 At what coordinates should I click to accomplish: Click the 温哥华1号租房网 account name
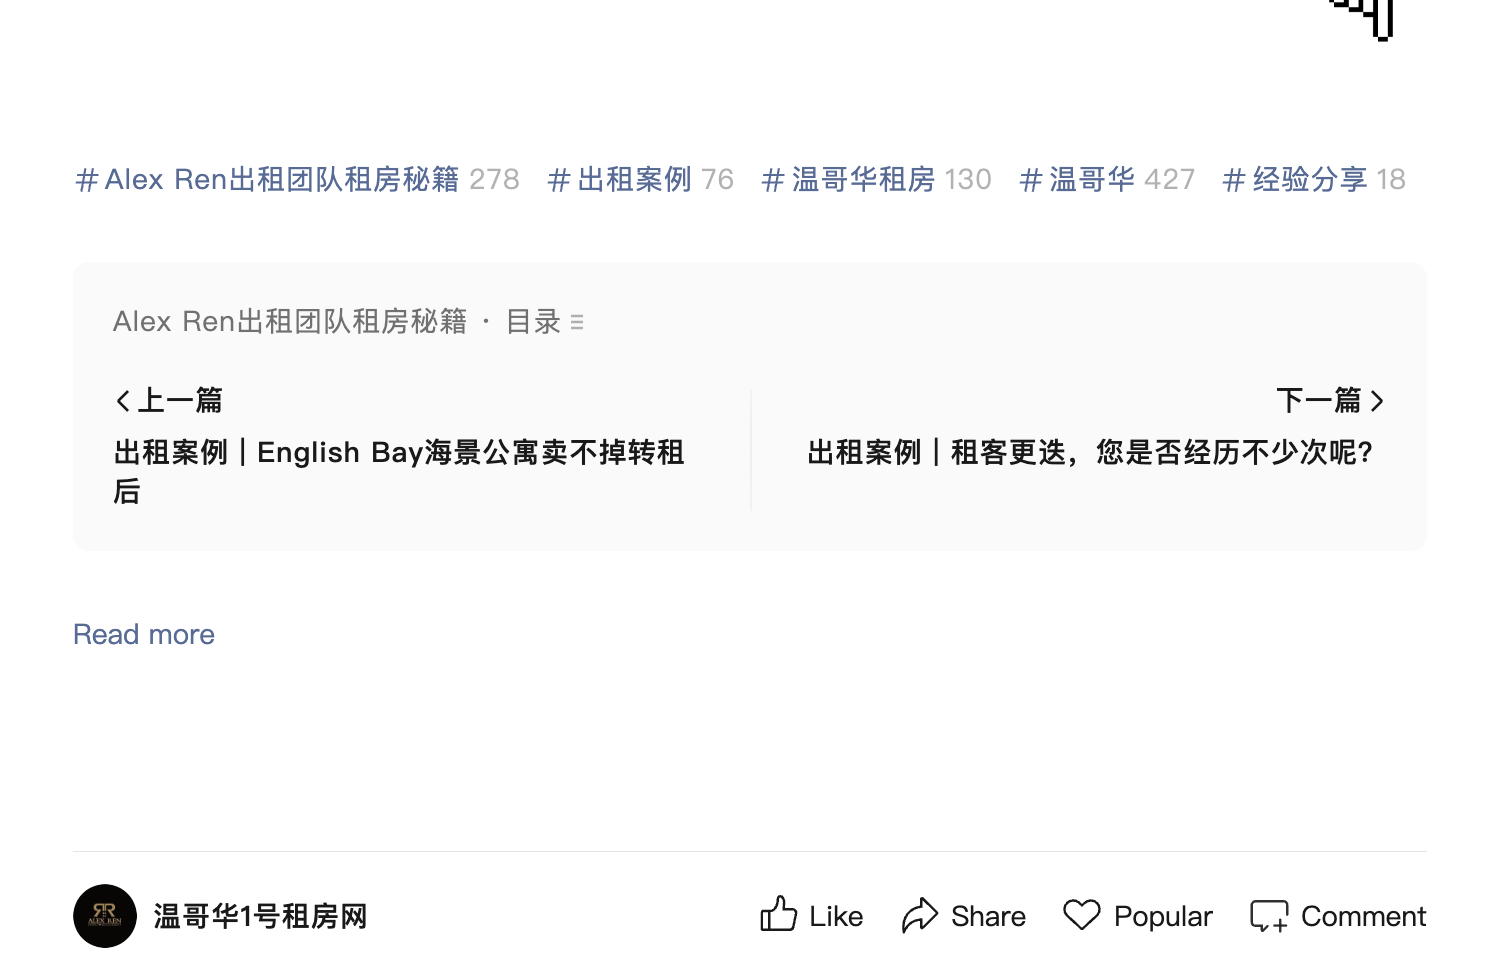tap(260, 916)
